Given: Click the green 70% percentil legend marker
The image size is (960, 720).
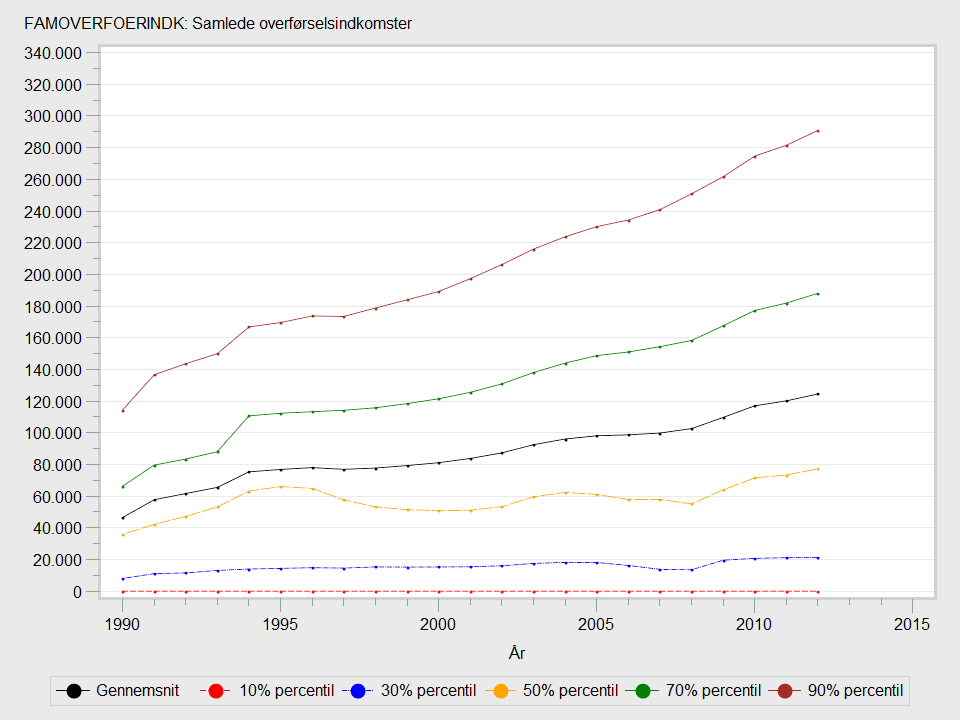Looking at the screenshot, I should click(643, 691).
